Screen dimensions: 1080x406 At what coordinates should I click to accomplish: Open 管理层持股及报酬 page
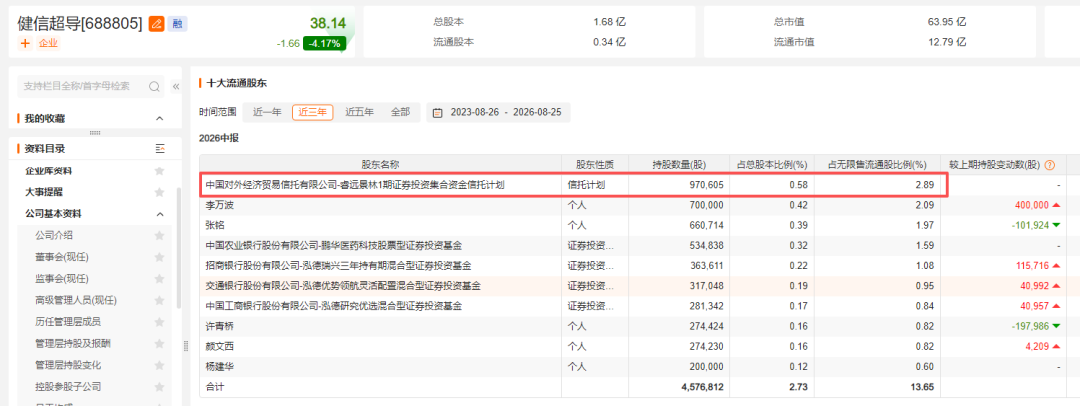tap(72, 343)
